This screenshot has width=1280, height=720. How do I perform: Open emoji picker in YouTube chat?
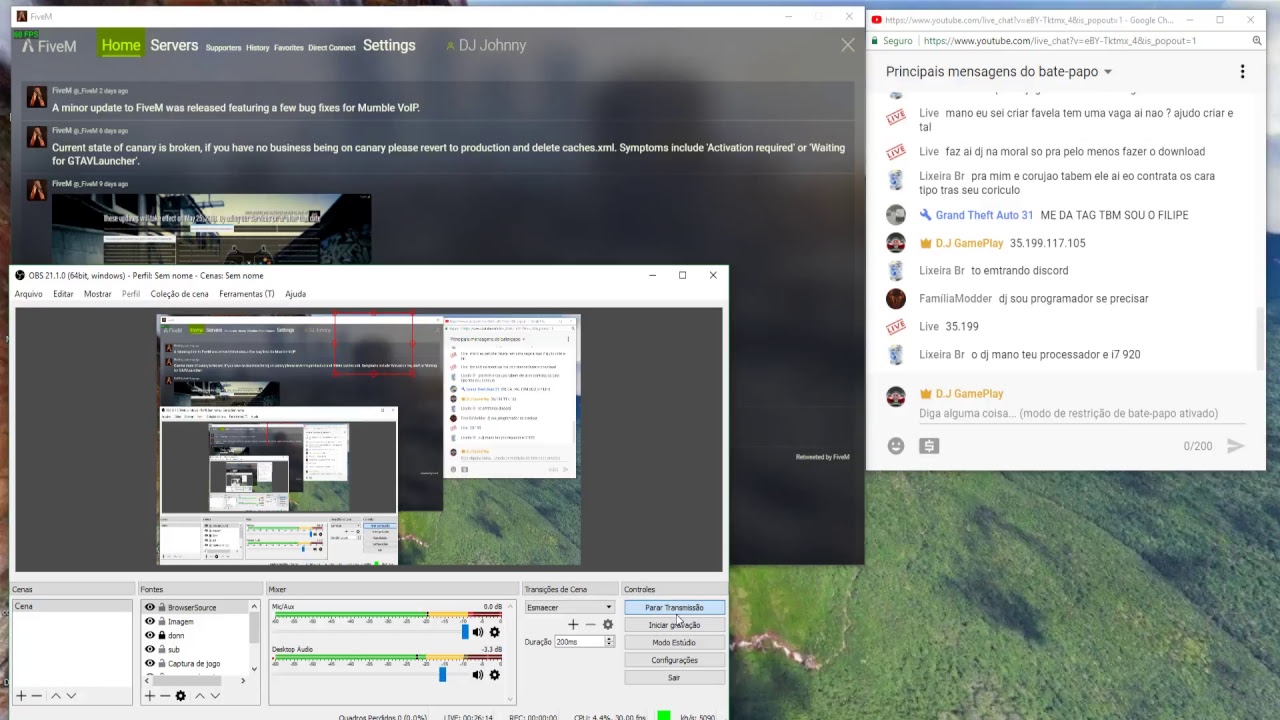[x=896, y=446]
